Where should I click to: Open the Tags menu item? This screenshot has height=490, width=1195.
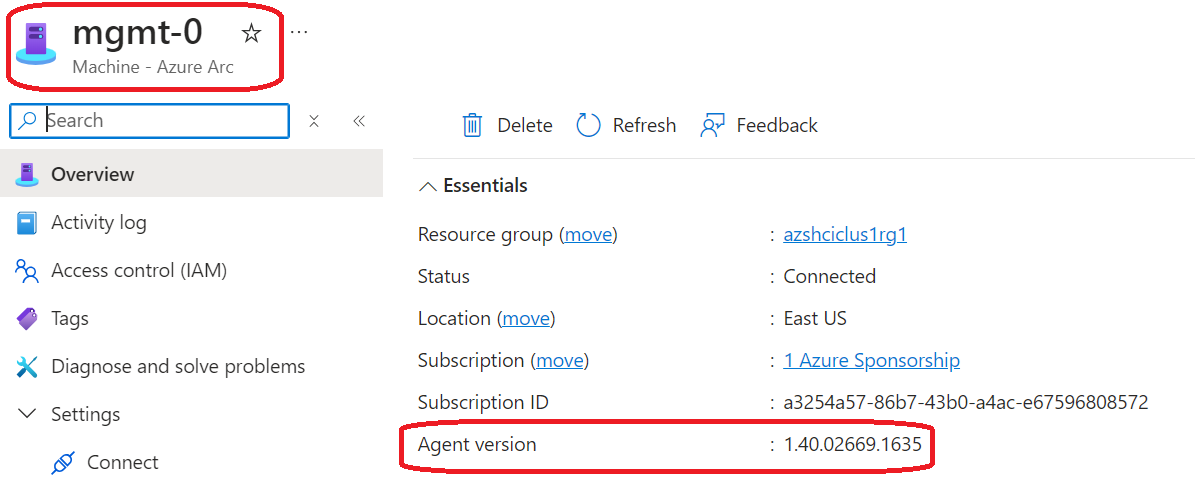tap(70, 318)
